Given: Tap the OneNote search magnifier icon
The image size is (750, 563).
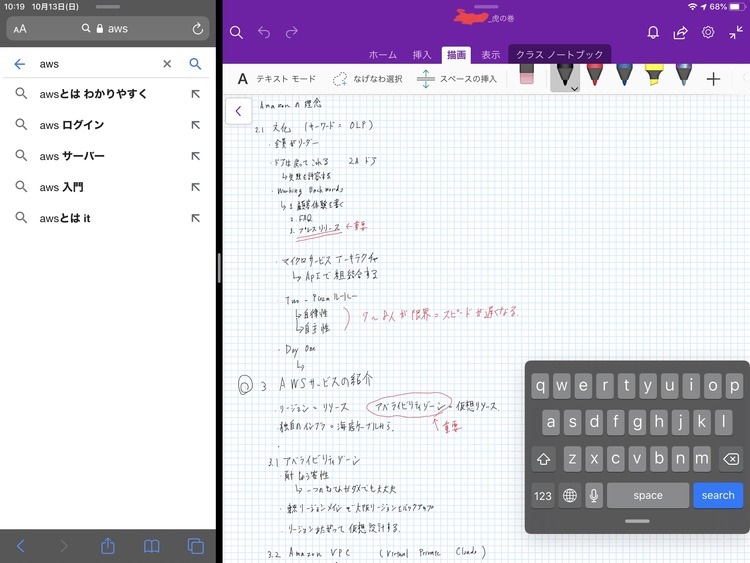Looking at the screenshot, I should (x=236, y=32).
